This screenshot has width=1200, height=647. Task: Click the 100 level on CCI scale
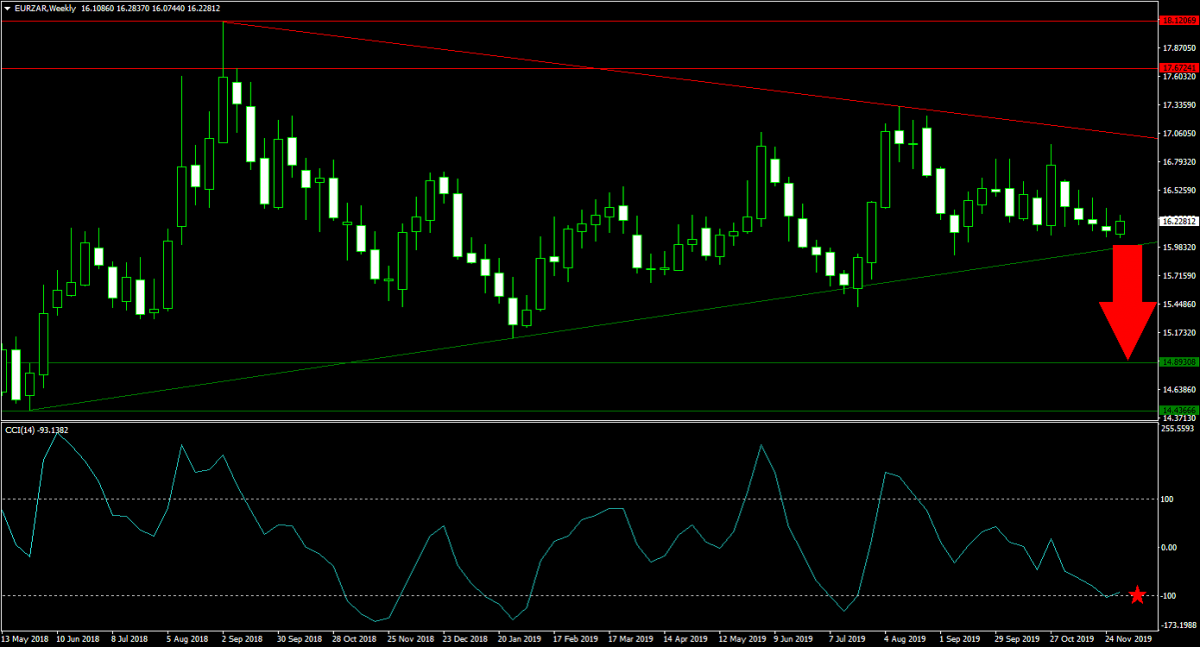point(1168,498)
